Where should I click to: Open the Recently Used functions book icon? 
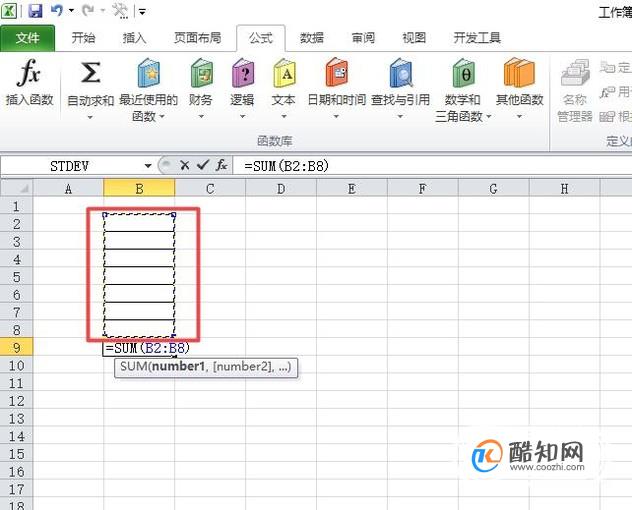point(148,73)
